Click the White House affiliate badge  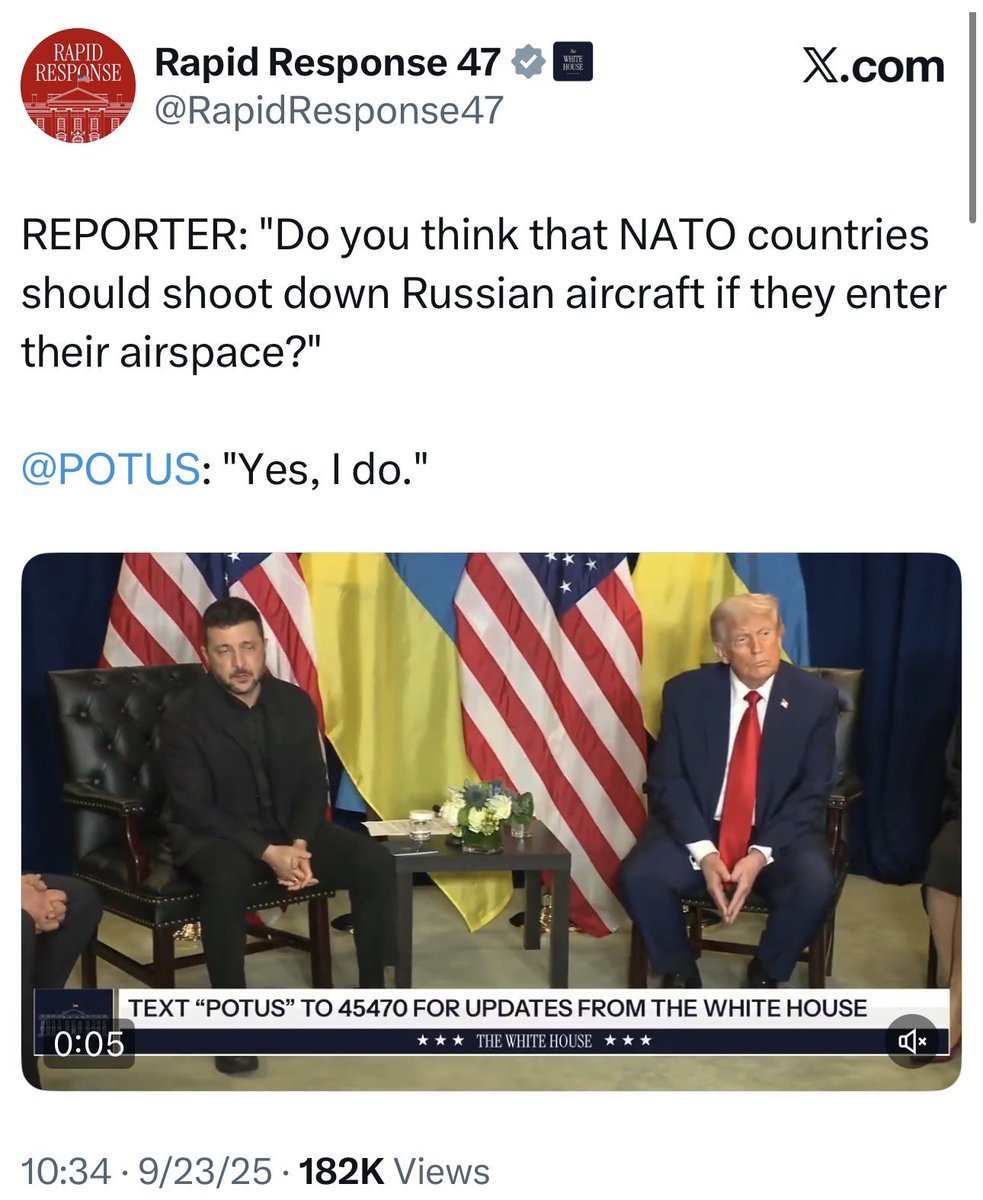coord(573,62)
